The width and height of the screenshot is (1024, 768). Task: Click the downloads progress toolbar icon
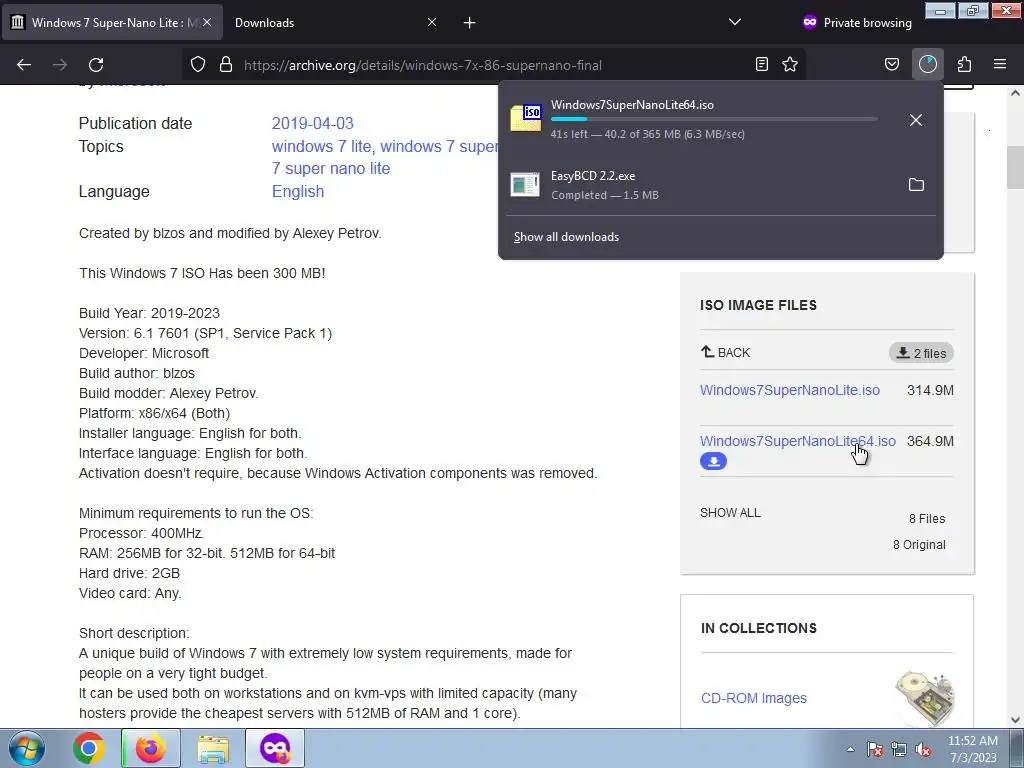coord(928,65)
